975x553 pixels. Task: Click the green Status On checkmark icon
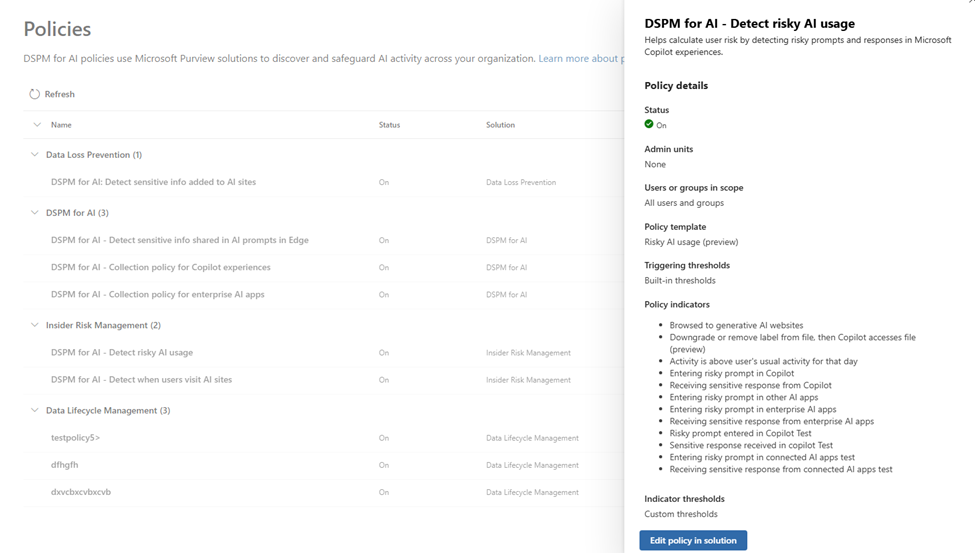[x=649, y=124]
